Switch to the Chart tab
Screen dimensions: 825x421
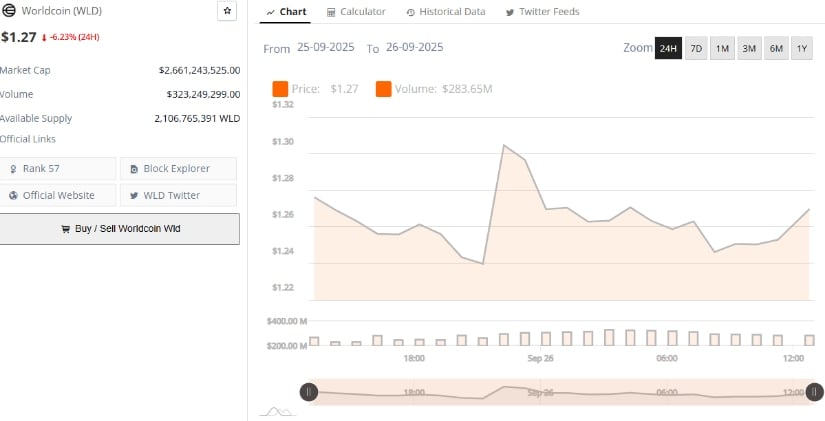[x=286, y=12]
